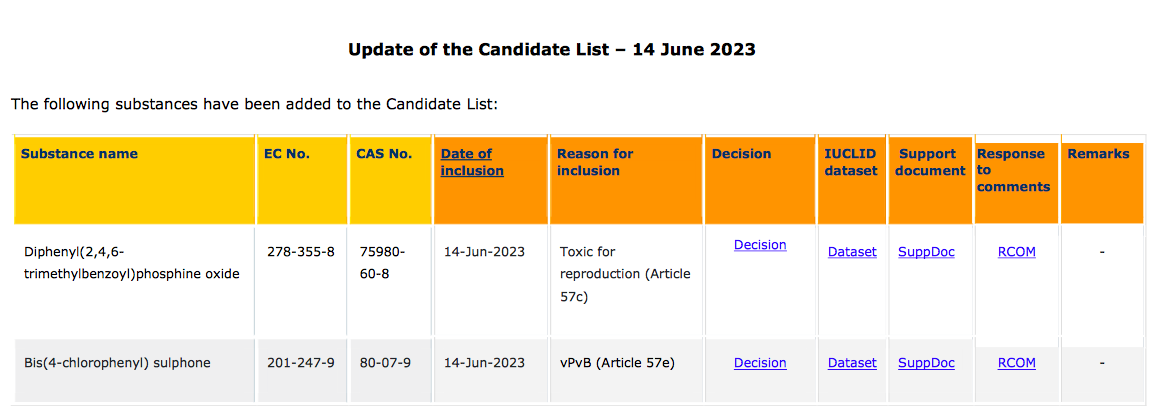The height and width of the screenshot is (417, 1155).
Task: Open Decision link for Diphenyl(2,4,6-trimethylbenzoyl)phosphine oxide
Action: point(760,245)
